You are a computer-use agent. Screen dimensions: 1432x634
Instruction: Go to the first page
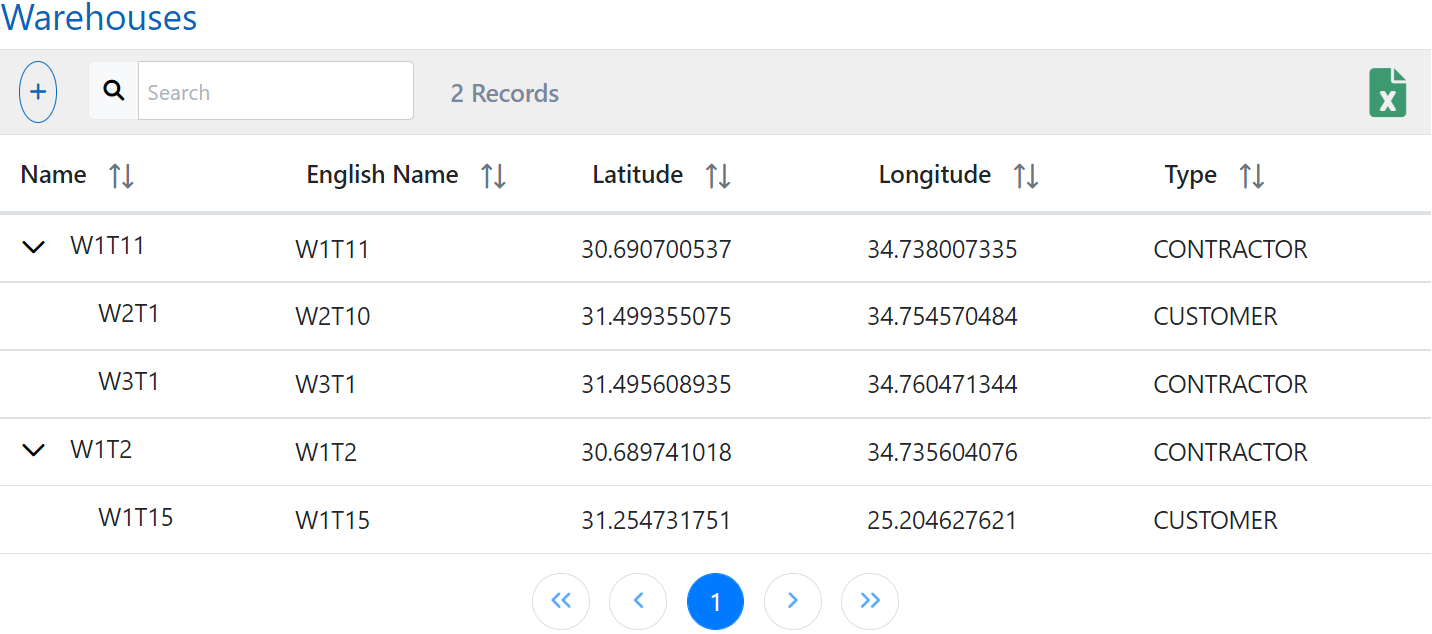coord(561,601)
